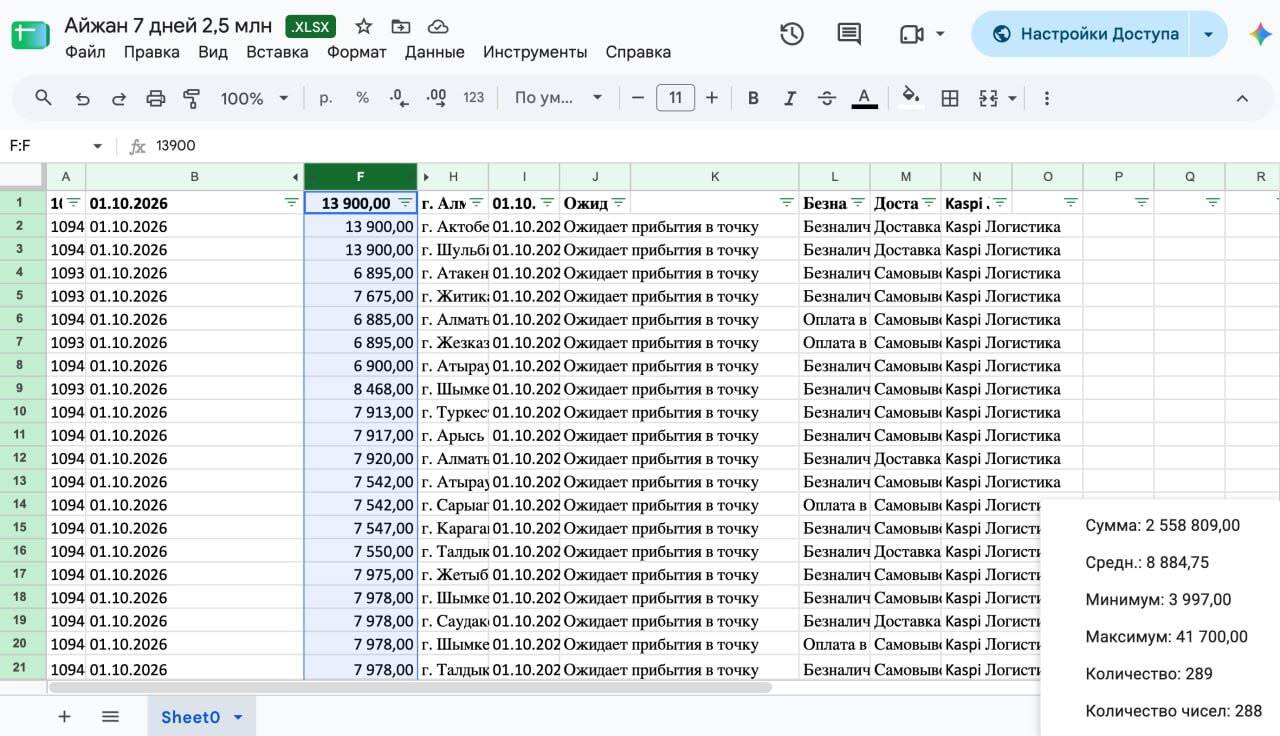The height and width of the screenshot is (736, 1280).
Task: Toggle the filter button in cell F1
Action: click(405, 202)
